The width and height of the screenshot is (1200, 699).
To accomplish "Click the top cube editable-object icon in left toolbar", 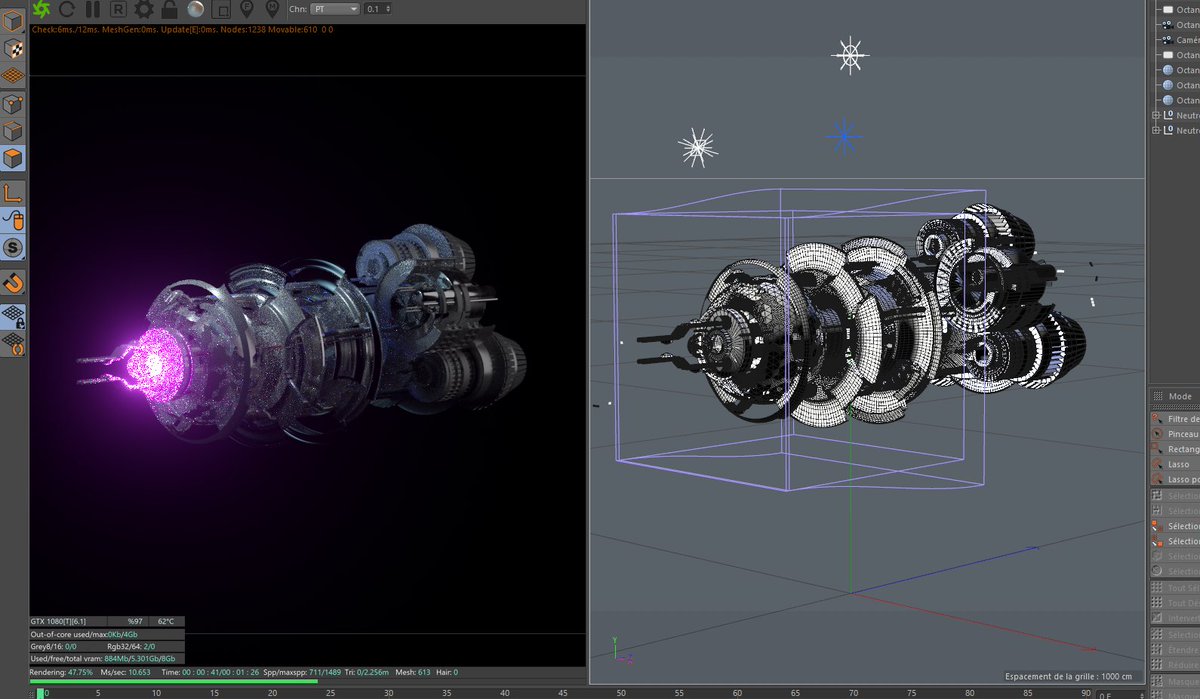I will (14, 21).
